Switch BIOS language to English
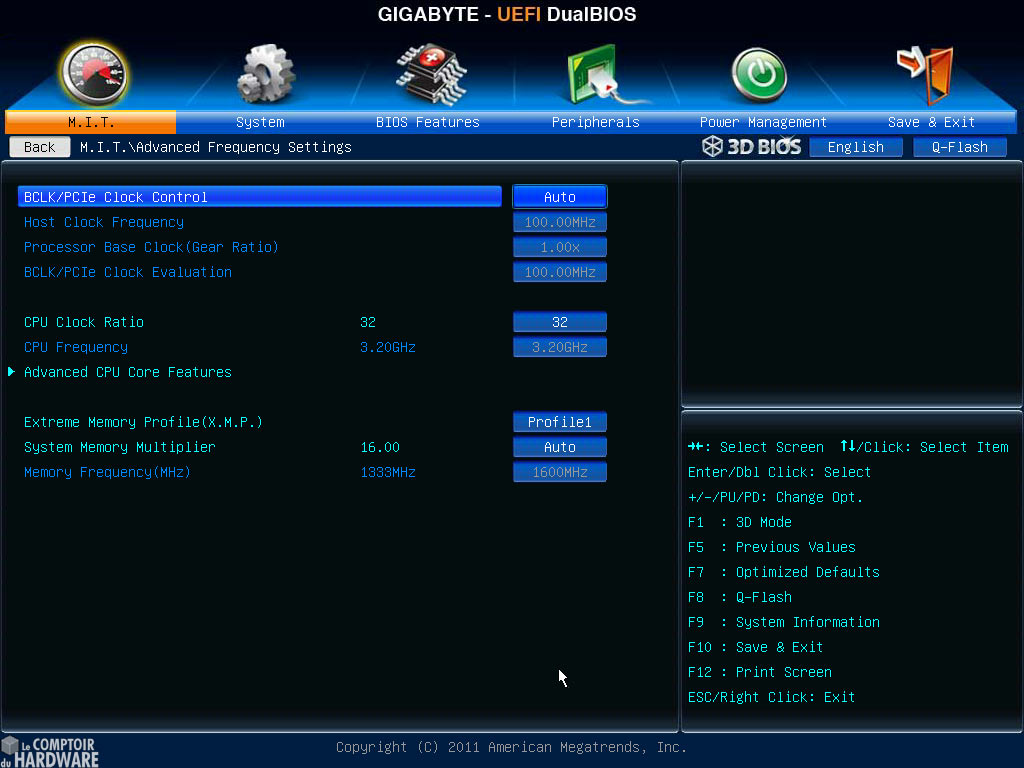Image resolution: width=1024 pixels, height=768 pixels. [x=855, y=146]
